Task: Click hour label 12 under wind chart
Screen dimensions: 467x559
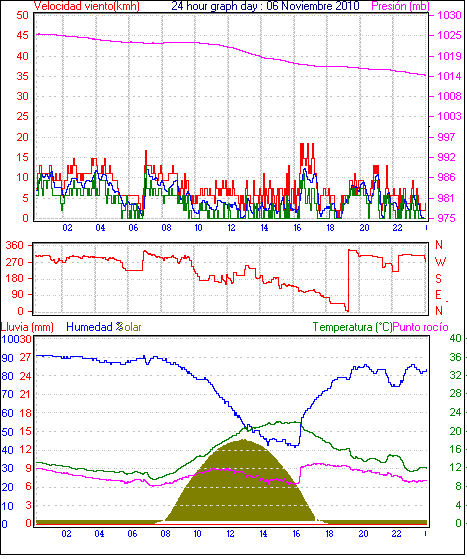Action: [231, 227]
